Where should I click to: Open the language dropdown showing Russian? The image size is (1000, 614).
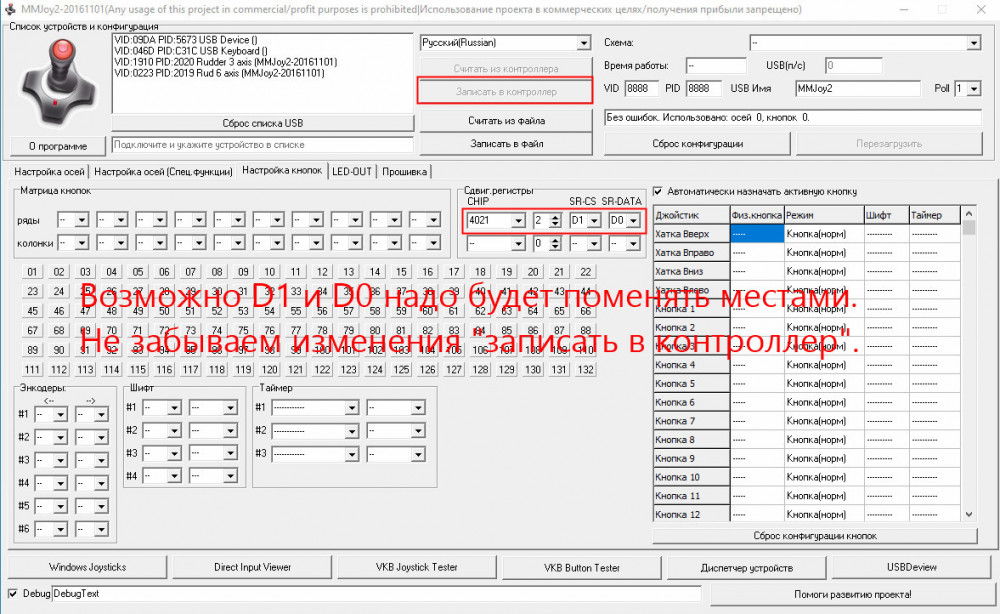(584, 43)
